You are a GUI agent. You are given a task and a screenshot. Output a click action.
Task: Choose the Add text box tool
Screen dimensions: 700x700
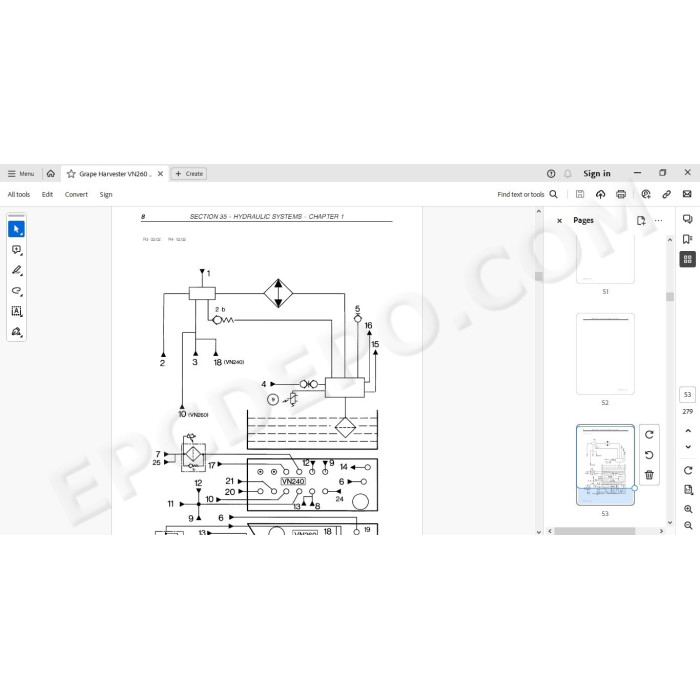pos(17,311)
